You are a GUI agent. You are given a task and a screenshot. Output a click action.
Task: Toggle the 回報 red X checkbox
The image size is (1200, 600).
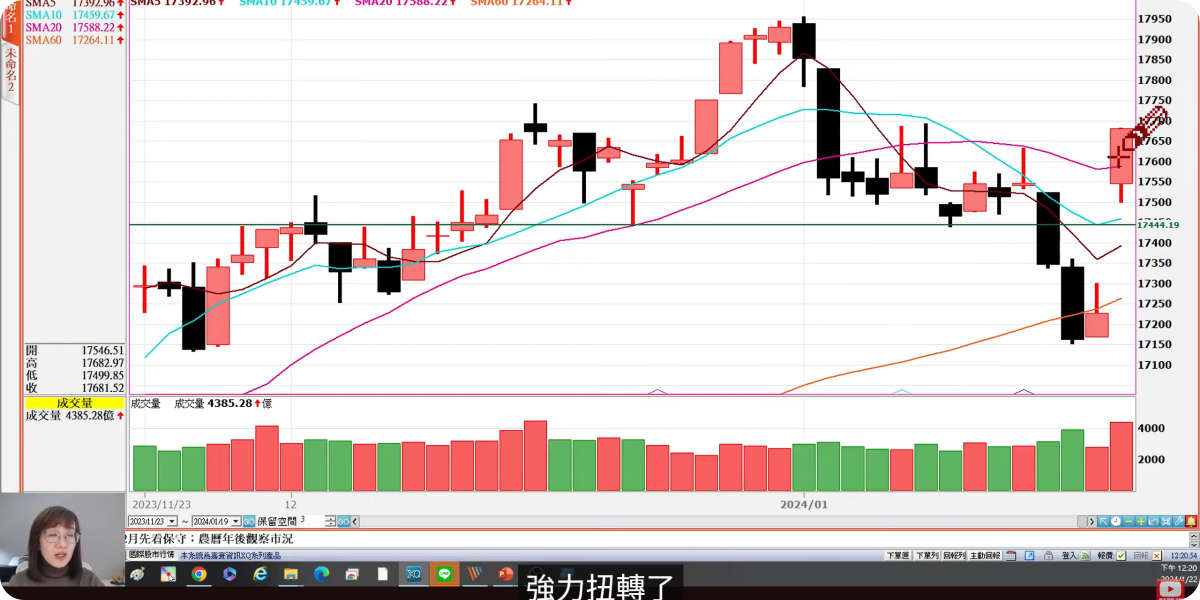[x=1157, y=555]
